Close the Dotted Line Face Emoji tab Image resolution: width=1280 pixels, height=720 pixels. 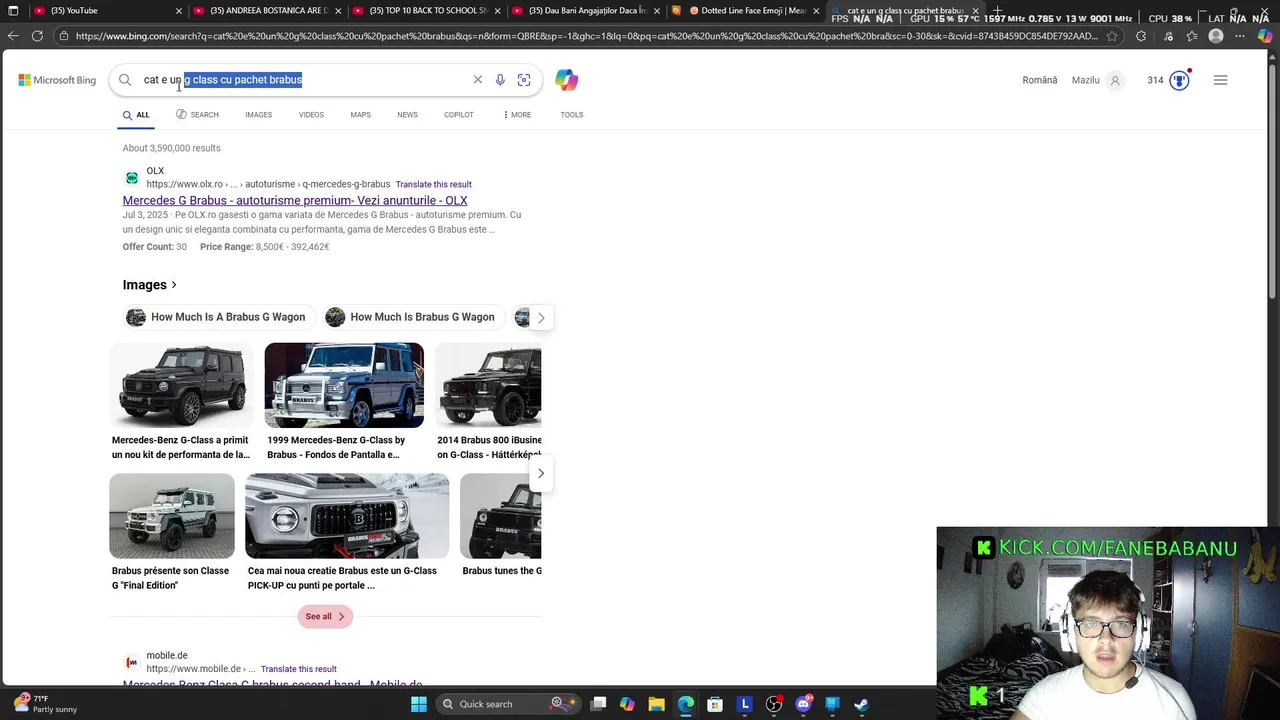click(x=816, y=10)
